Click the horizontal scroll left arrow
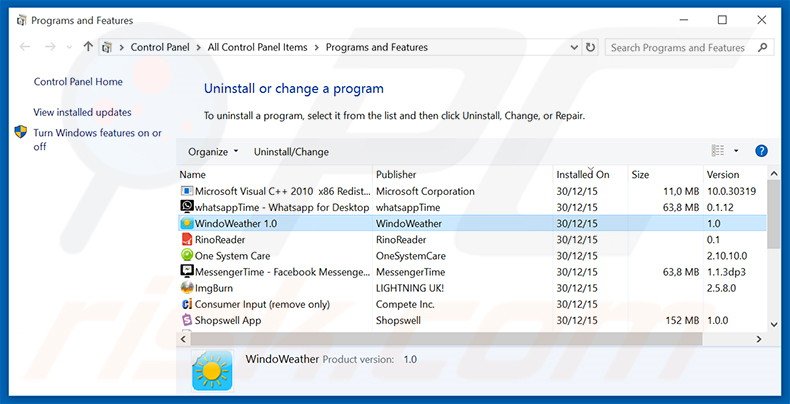Image resolution: width=790 pixels, height=404 pixels. [x=183, y=339]
